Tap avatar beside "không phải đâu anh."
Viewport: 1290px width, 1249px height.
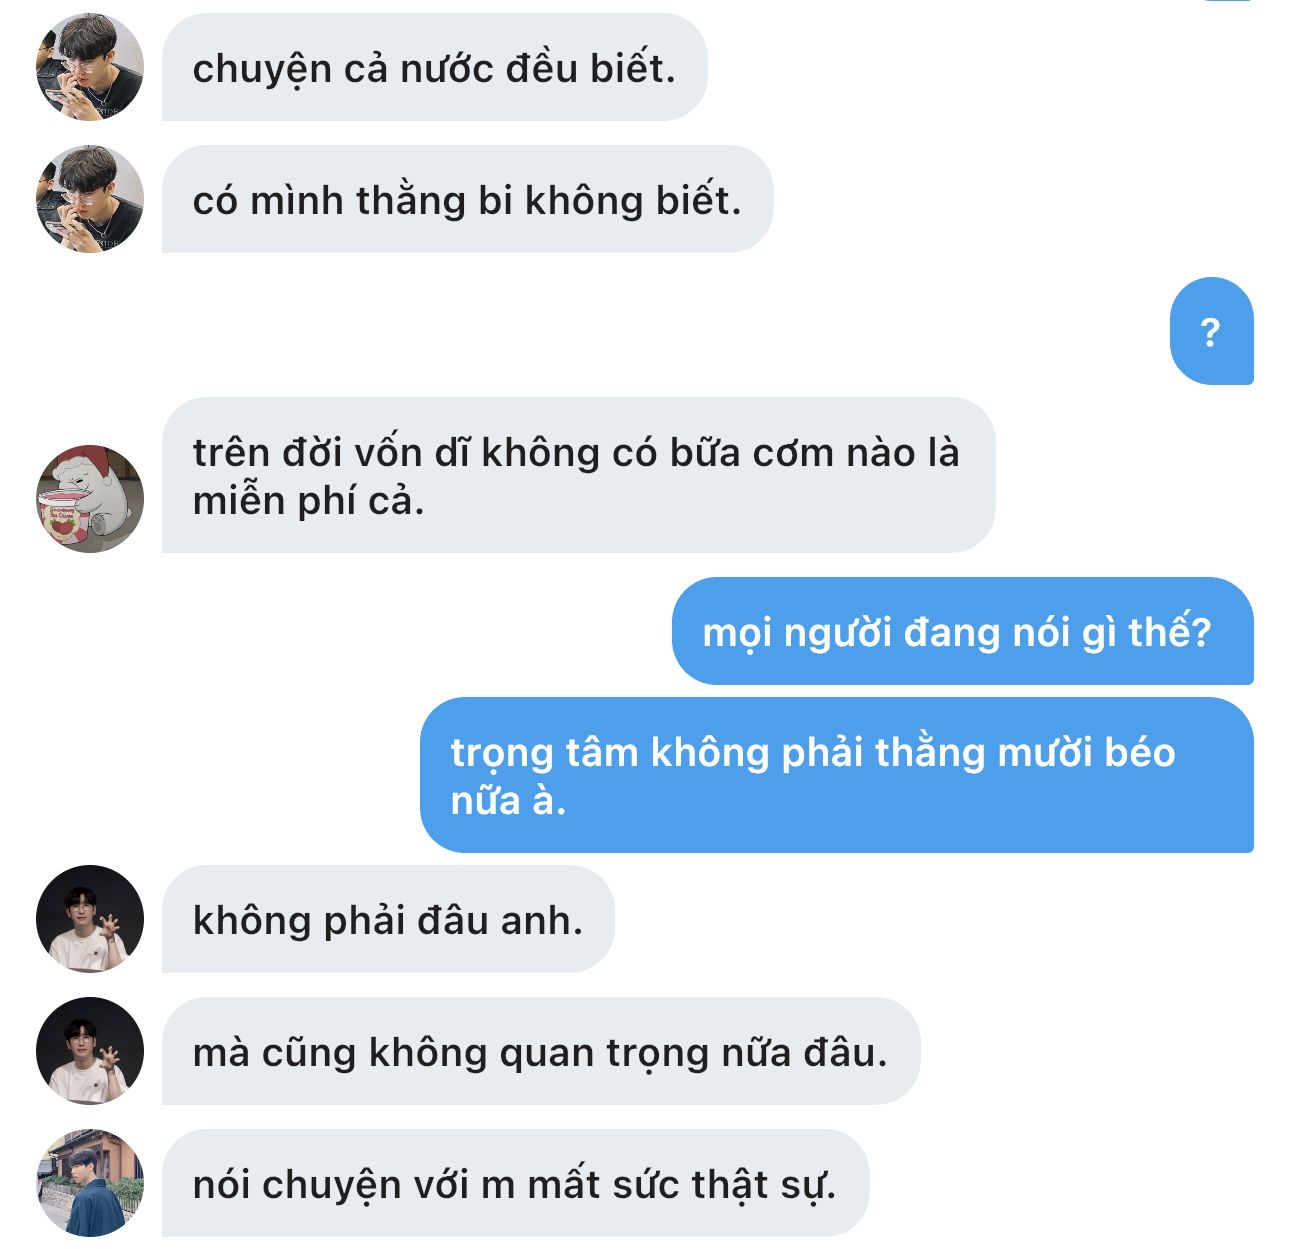90,919
